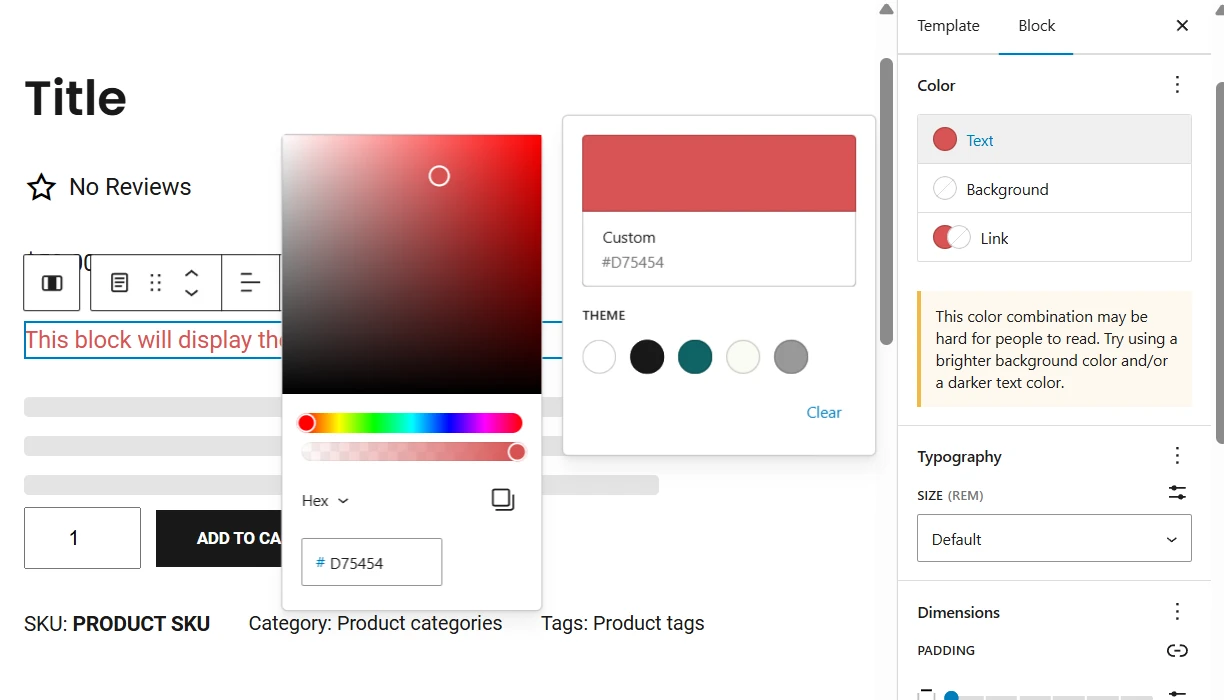Screen dimensions: 1224x700
Task: Pick the teal theme color swatch
Action: point(695,357)
